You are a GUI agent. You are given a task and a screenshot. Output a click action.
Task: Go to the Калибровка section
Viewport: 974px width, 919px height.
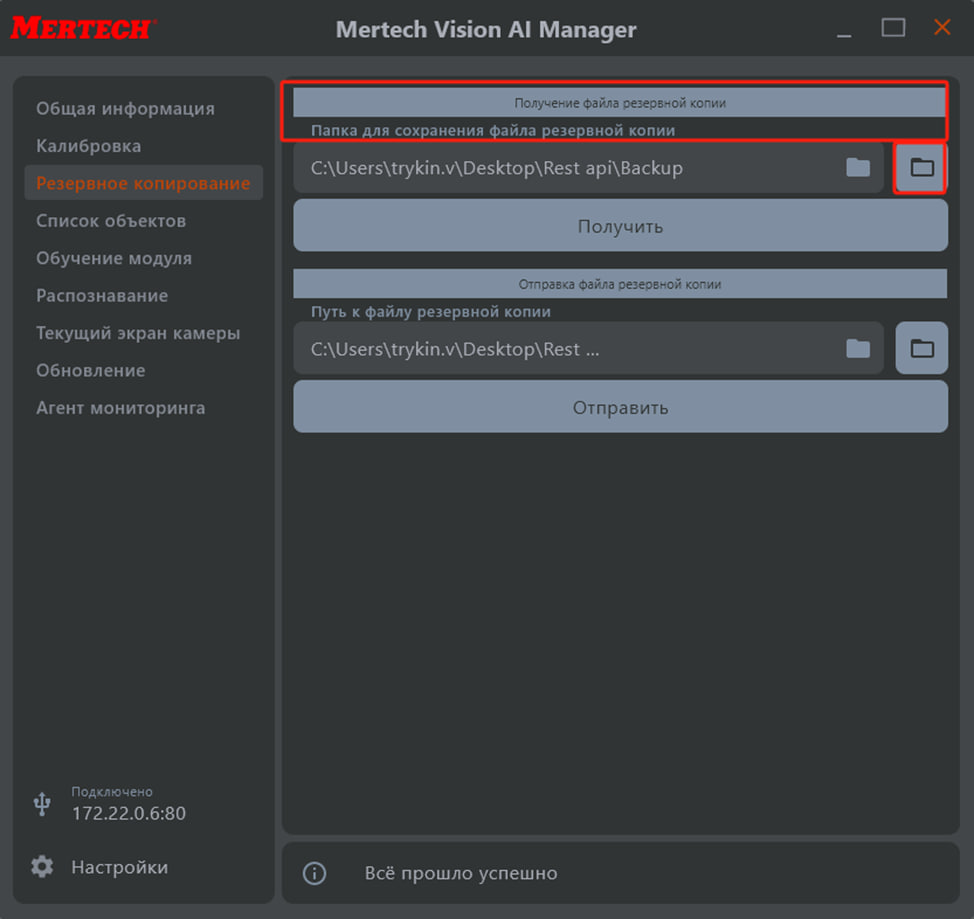88,146
